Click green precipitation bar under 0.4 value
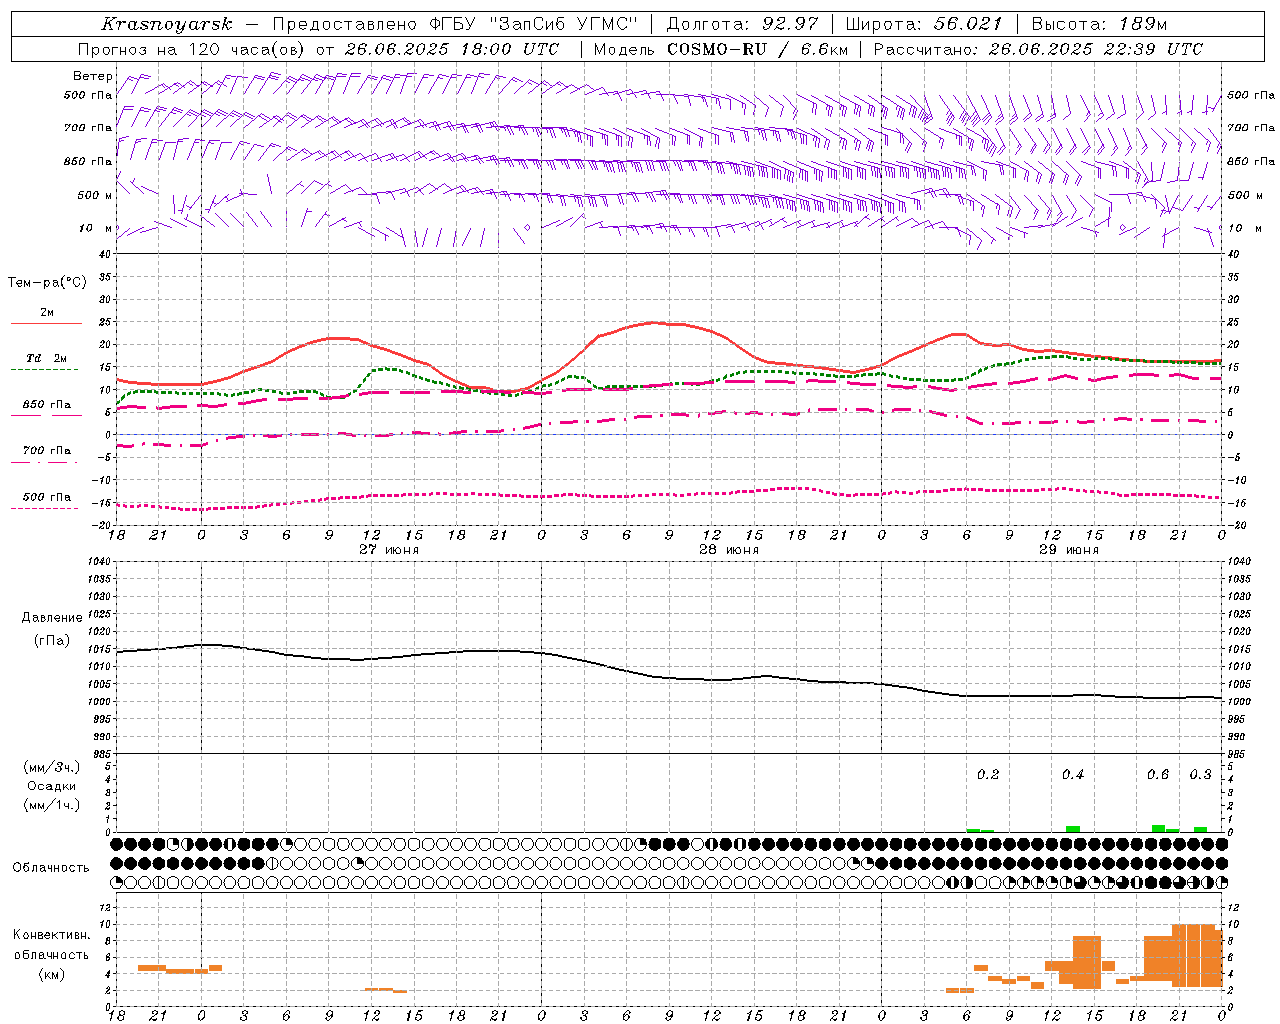The height and width of the screenshot is (1024, 1280). [x=1073, y=829]
